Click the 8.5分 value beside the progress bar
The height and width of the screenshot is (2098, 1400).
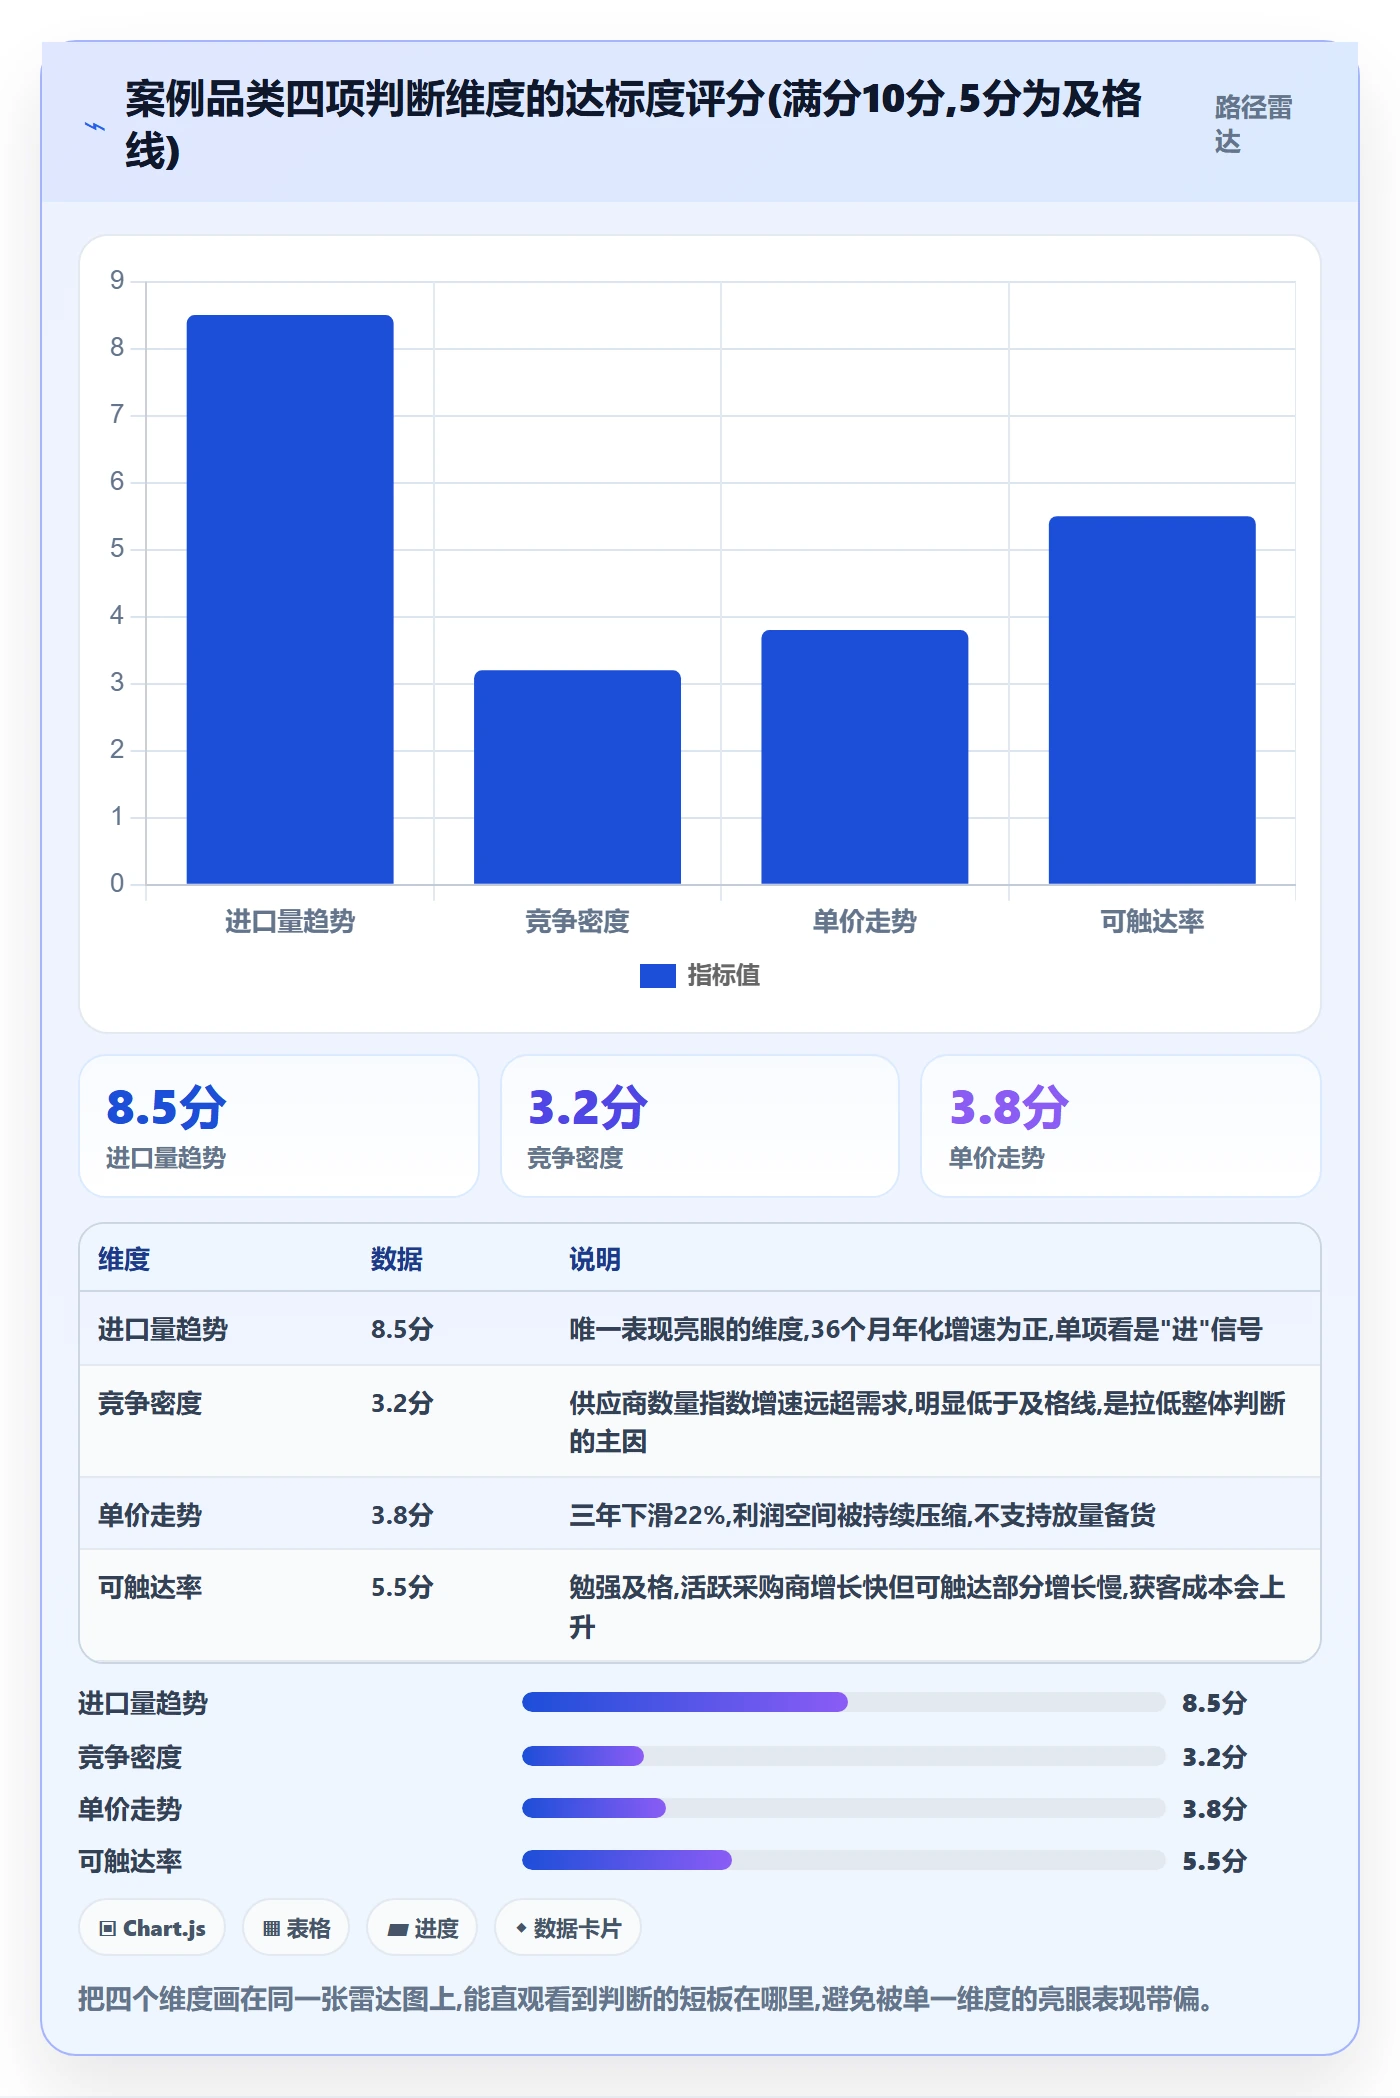pyautogui.click(x=1214, y=1702)
